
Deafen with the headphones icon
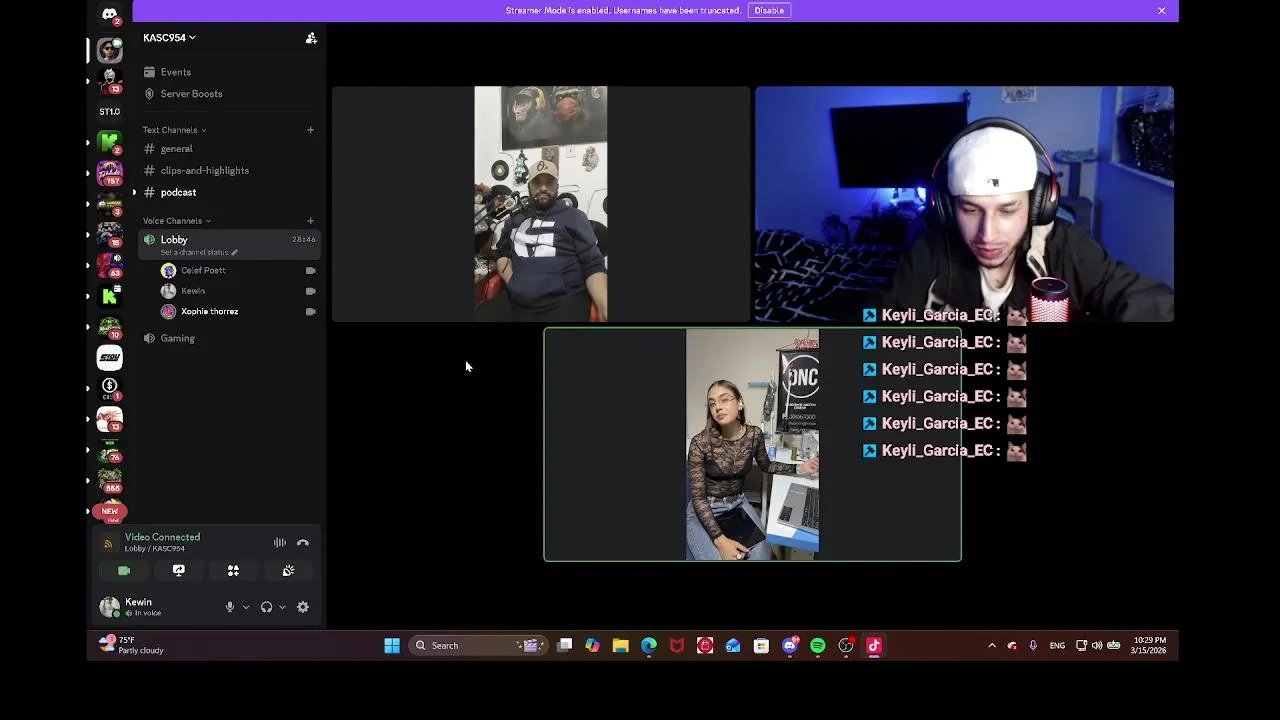266,607
